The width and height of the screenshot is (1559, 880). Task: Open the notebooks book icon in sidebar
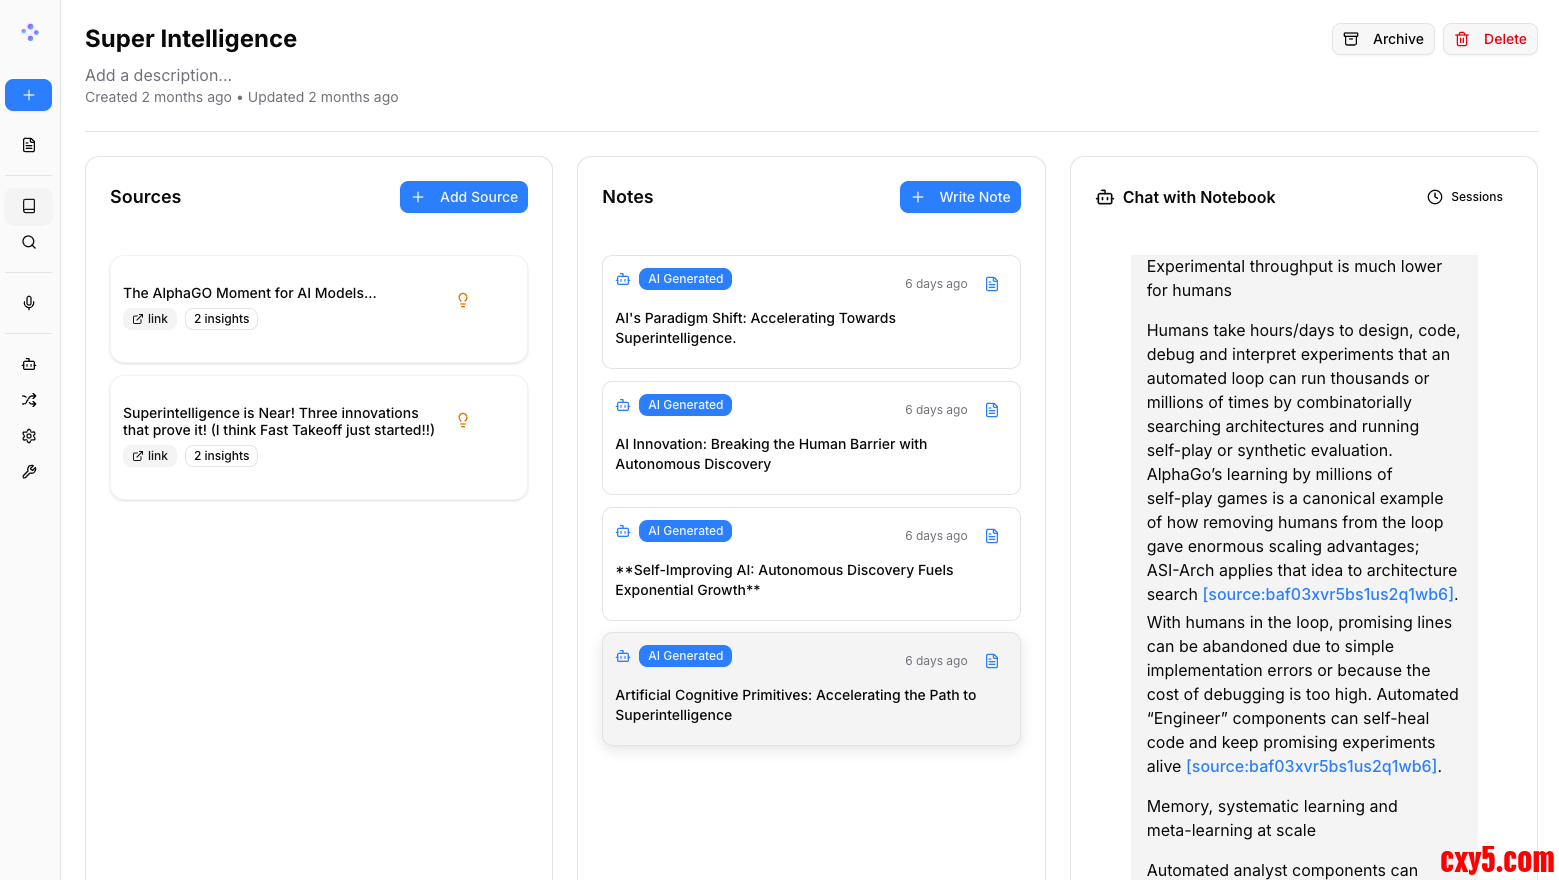[29, 206]
